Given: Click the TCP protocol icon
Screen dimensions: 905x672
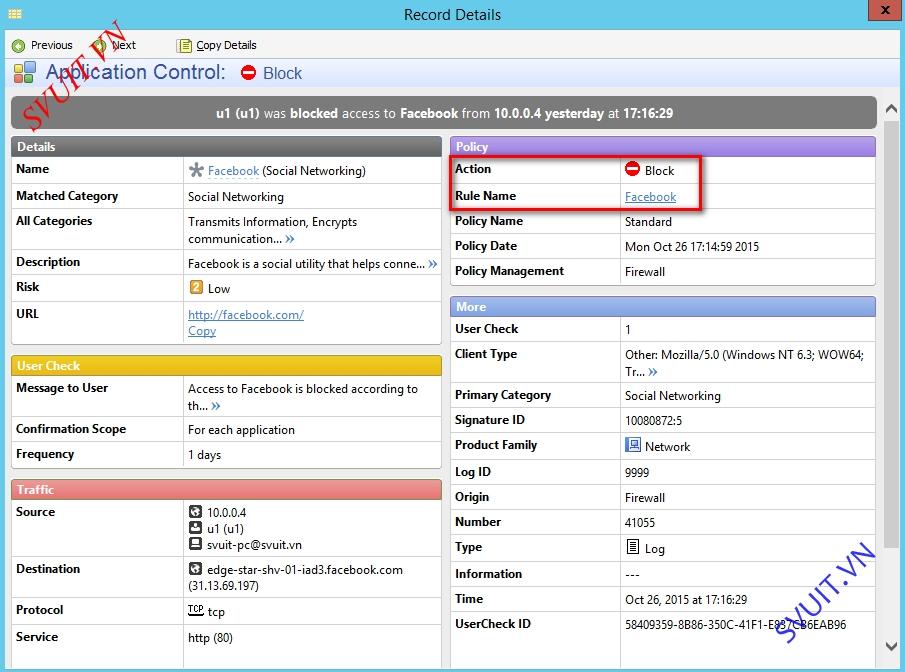Looking at the screenshot, I should (x=196, y=610).
